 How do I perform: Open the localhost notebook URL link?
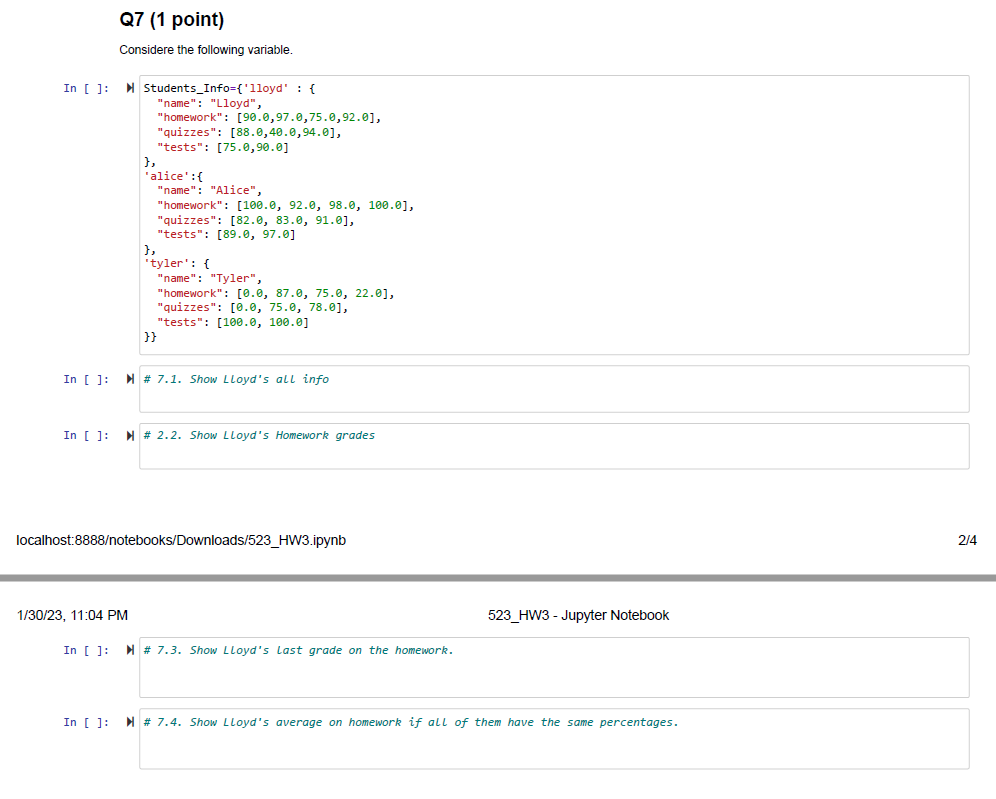click(180, 540)
